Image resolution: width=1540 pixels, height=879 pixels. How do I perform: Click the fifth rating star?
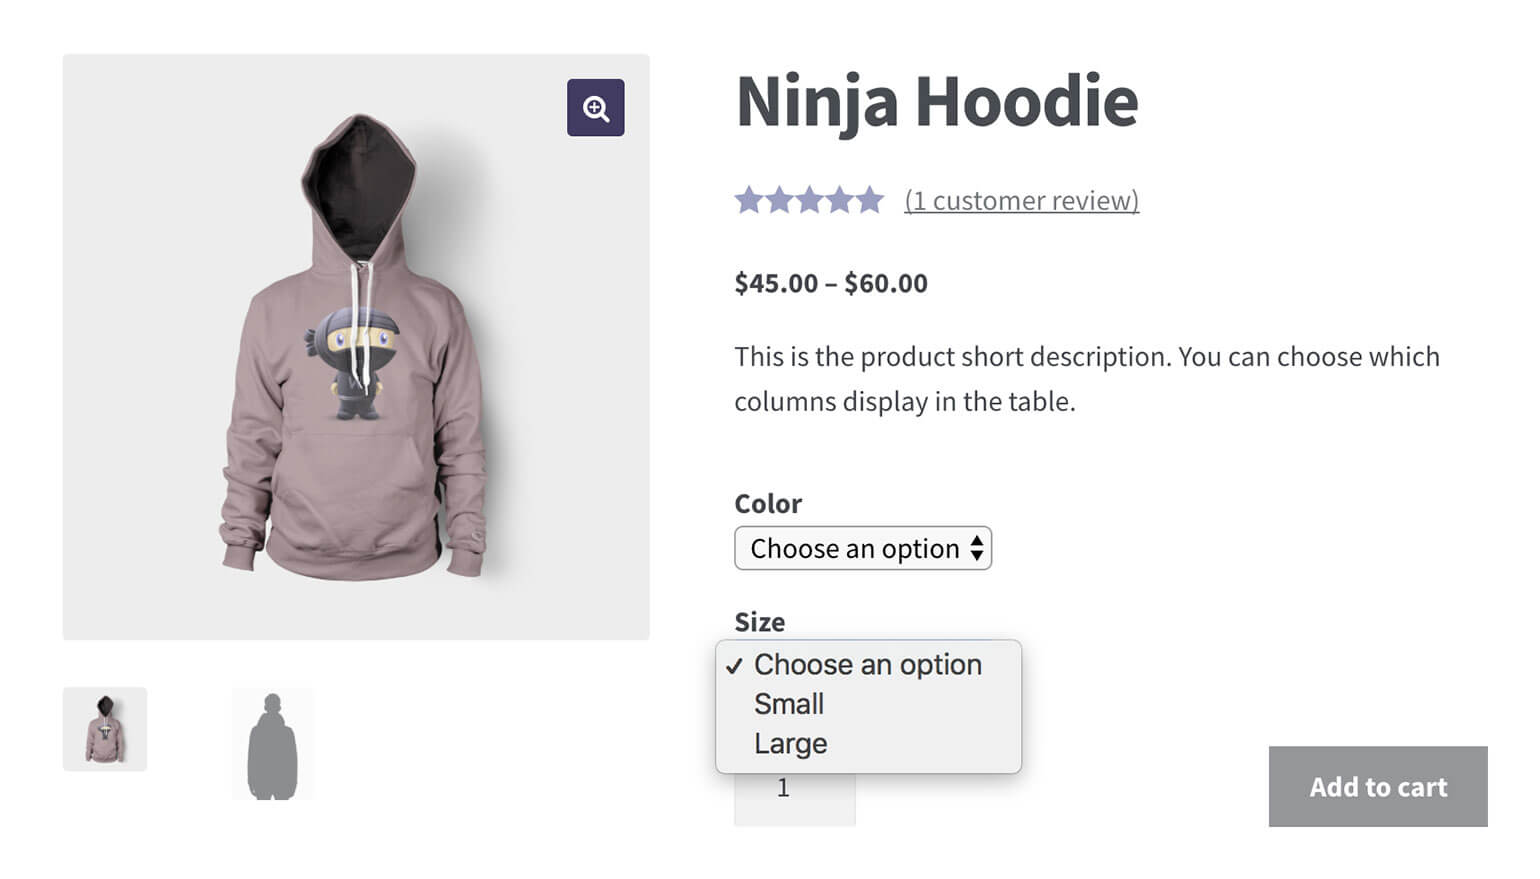(x=869, y=200)
